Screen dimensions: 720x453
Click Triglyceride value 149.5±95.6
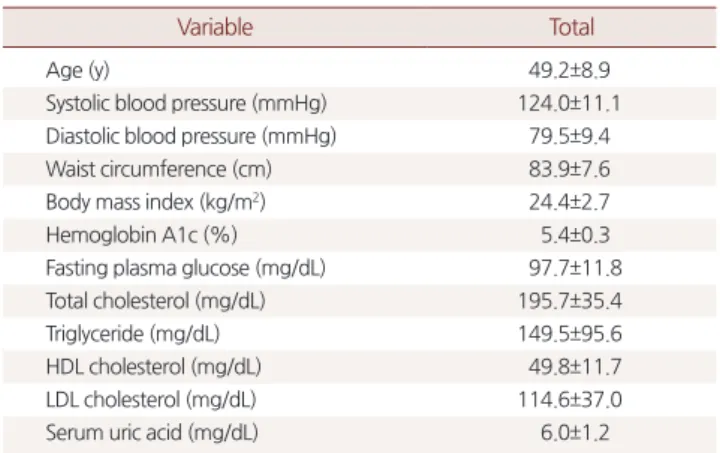[x=570, y=334]
